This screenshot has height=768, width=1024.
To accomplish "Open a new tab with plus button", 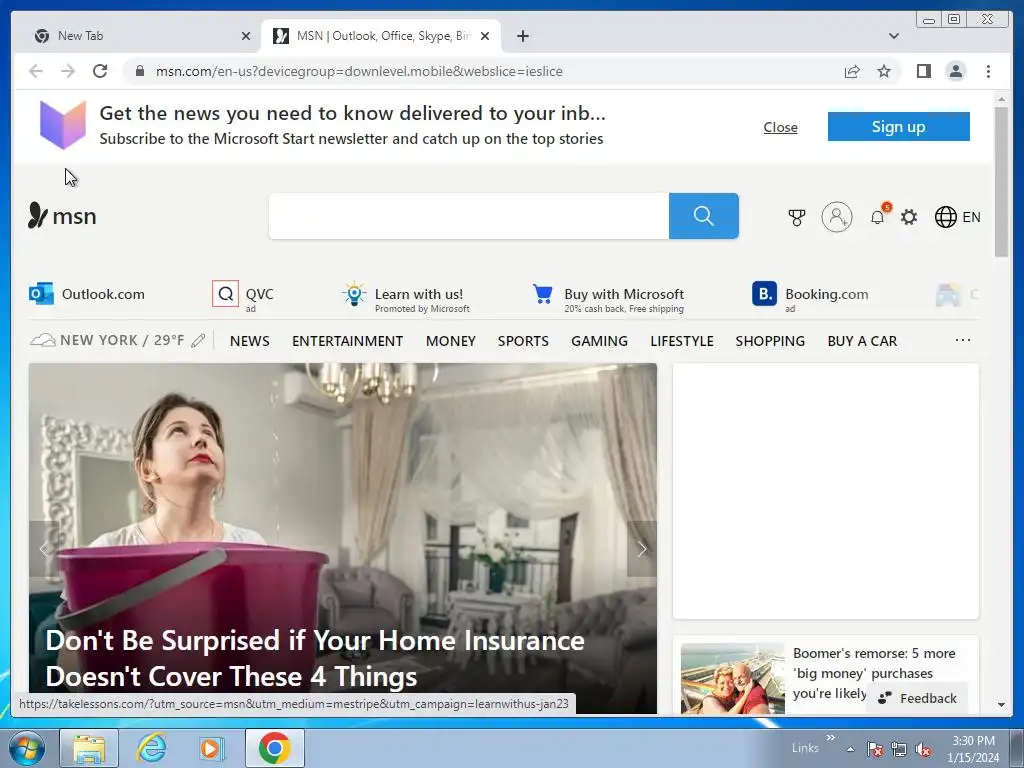I will pos(522,36).
